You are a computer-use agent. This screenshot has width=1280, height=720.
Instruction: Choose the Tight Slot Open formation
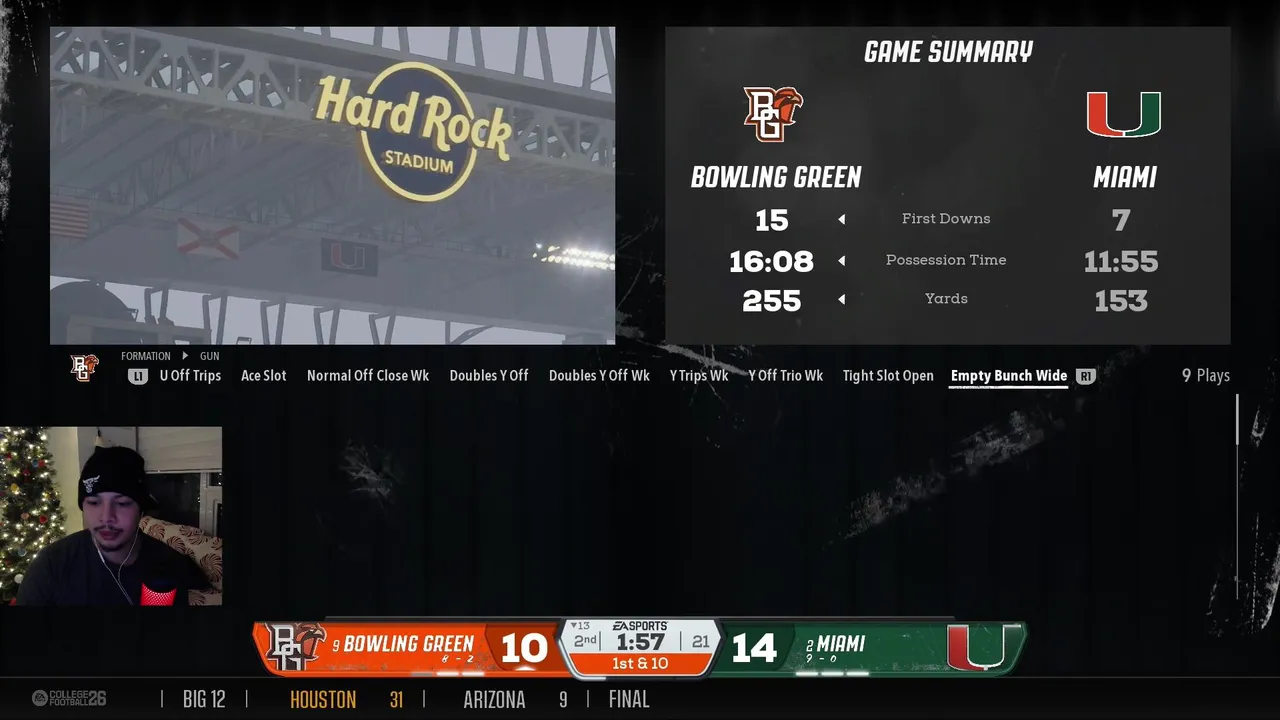(x=888, y=376)
